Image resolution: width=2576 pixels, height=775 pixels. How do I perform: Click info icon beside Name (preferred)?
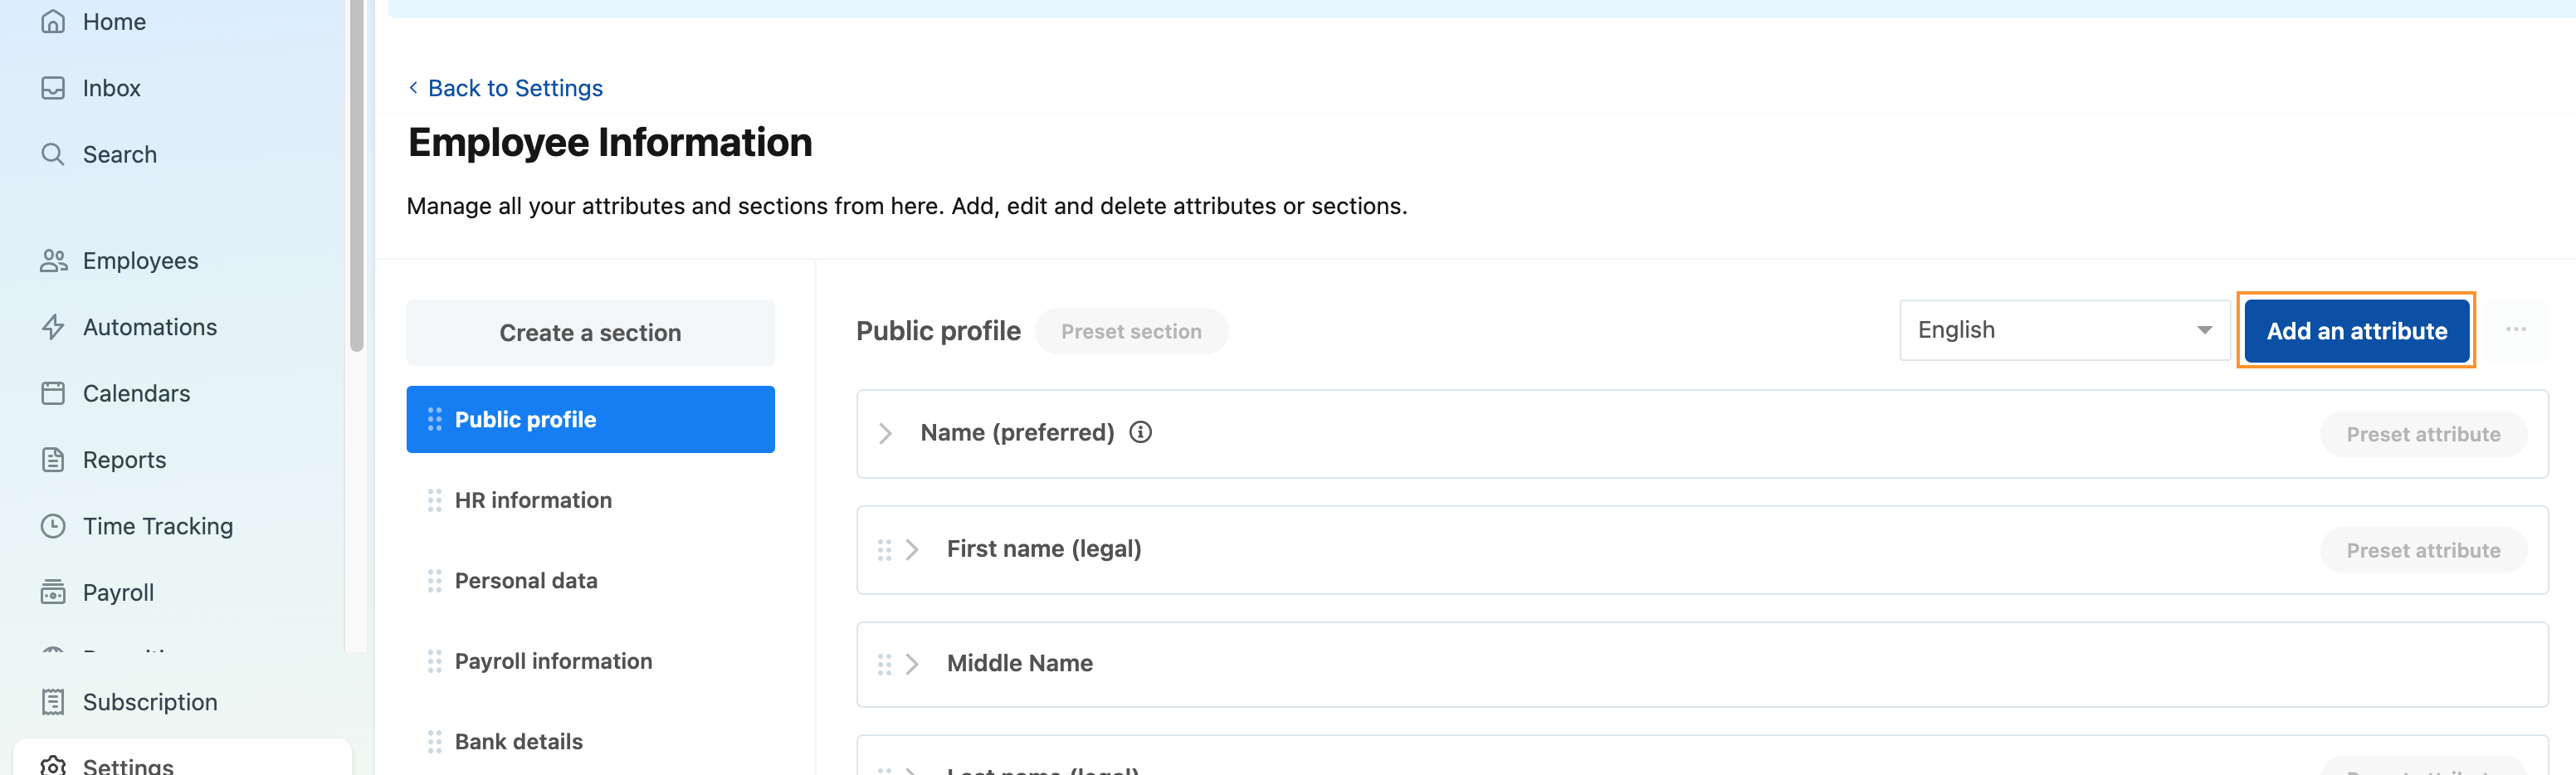pos(1140,432)
